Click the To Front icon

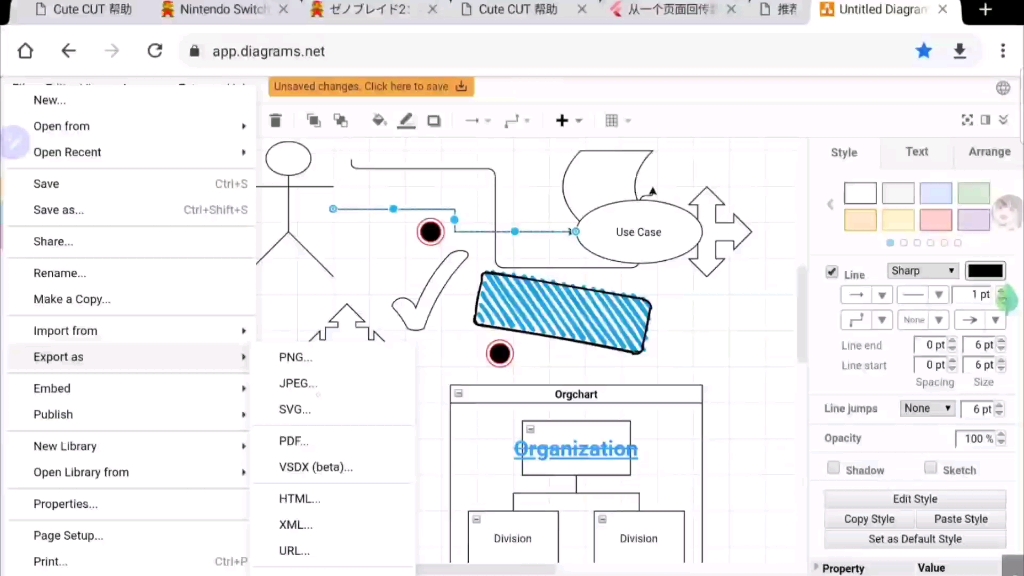point(313,120)
